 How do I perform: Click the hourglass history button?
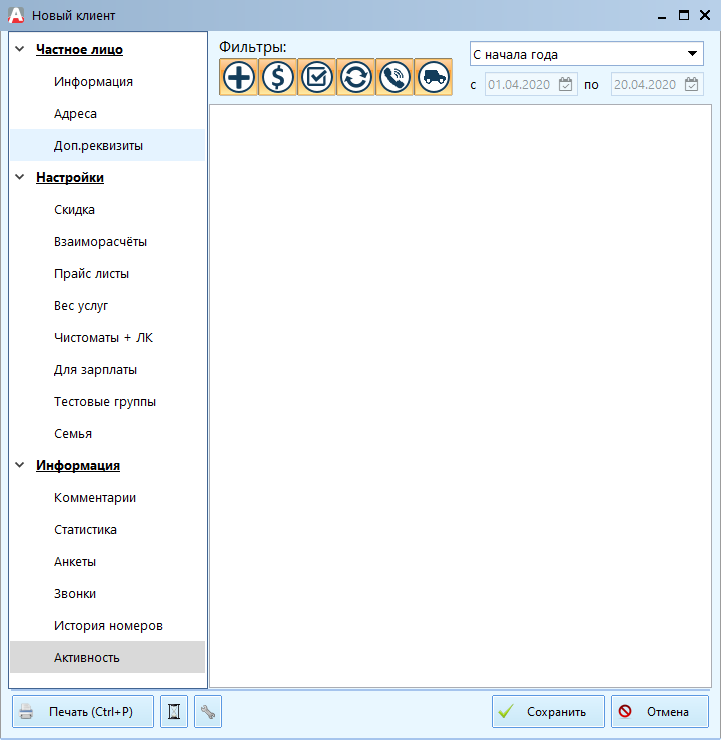tap(174, 711)
